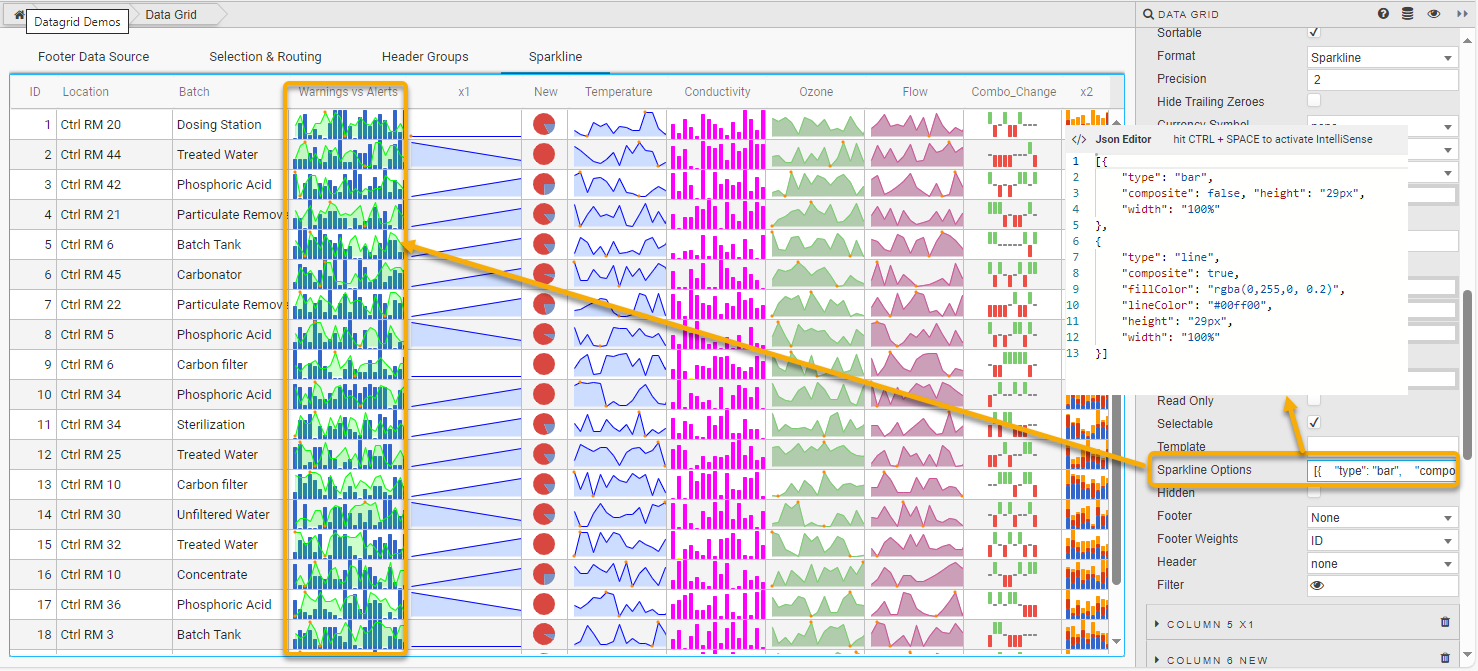Click the eye icon in the DATA GRID header
The height and width of the screenshot is (671, 1478).
(1434, 13)
